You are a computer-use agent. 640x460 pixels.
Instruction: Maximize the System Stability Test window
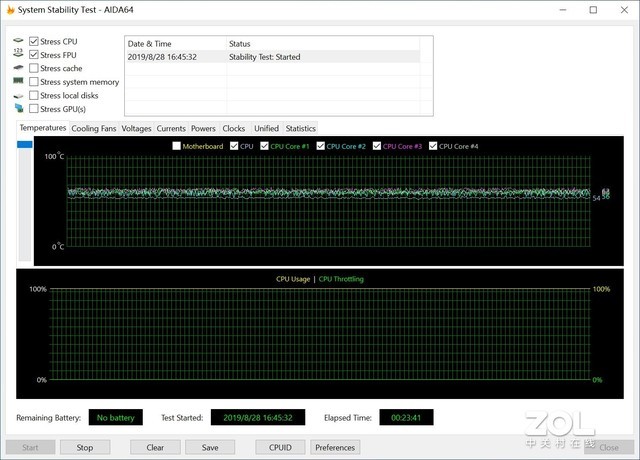click(593, 10)
